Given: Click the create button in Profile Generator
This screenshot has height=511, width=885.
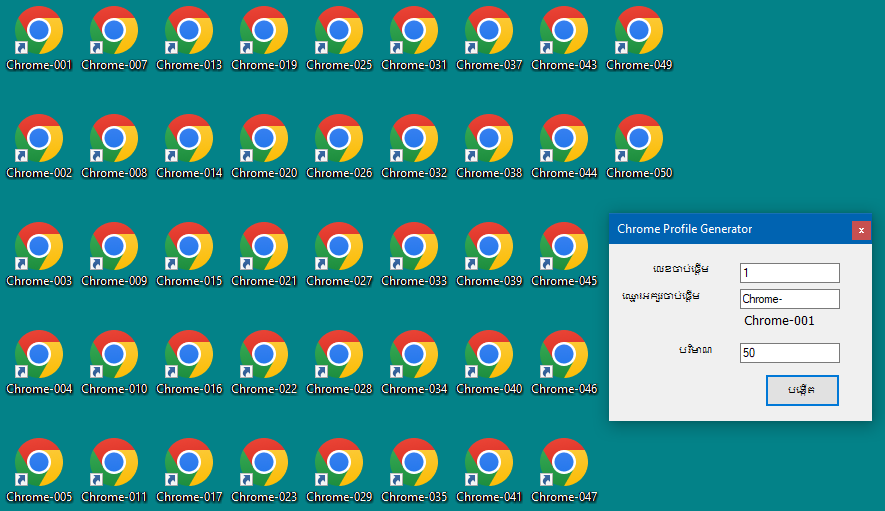Looking at the screenshot, I should coord(802,390).
